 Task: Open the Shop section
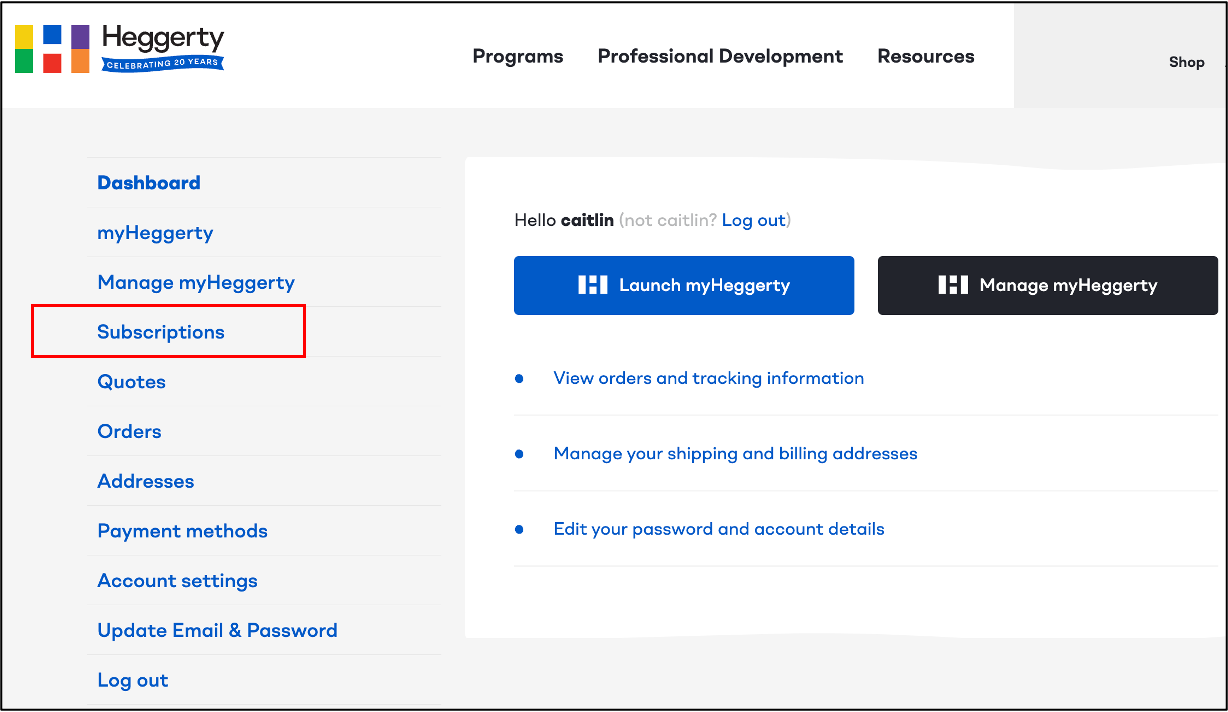[x=1186, y=61]
